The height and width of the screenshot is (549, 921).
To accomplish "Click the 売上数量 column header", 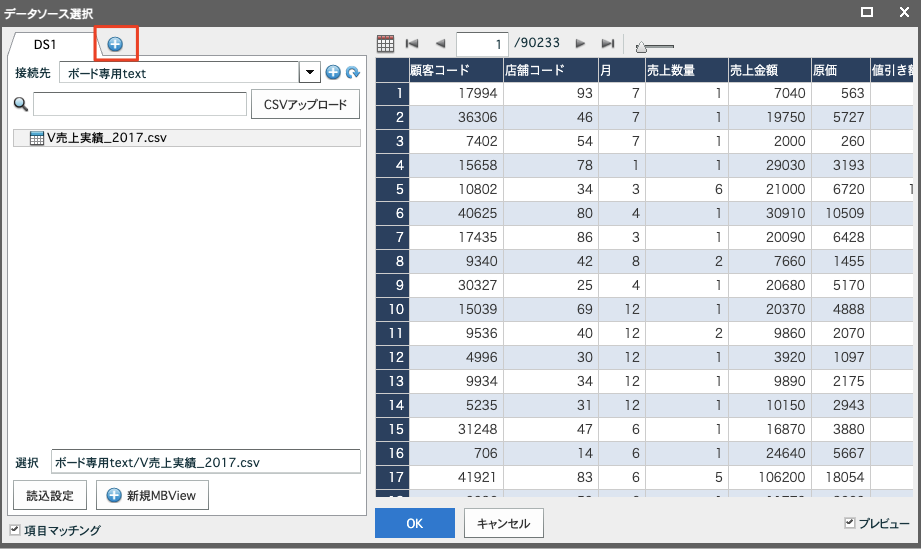I will click(x=687, y=70).
